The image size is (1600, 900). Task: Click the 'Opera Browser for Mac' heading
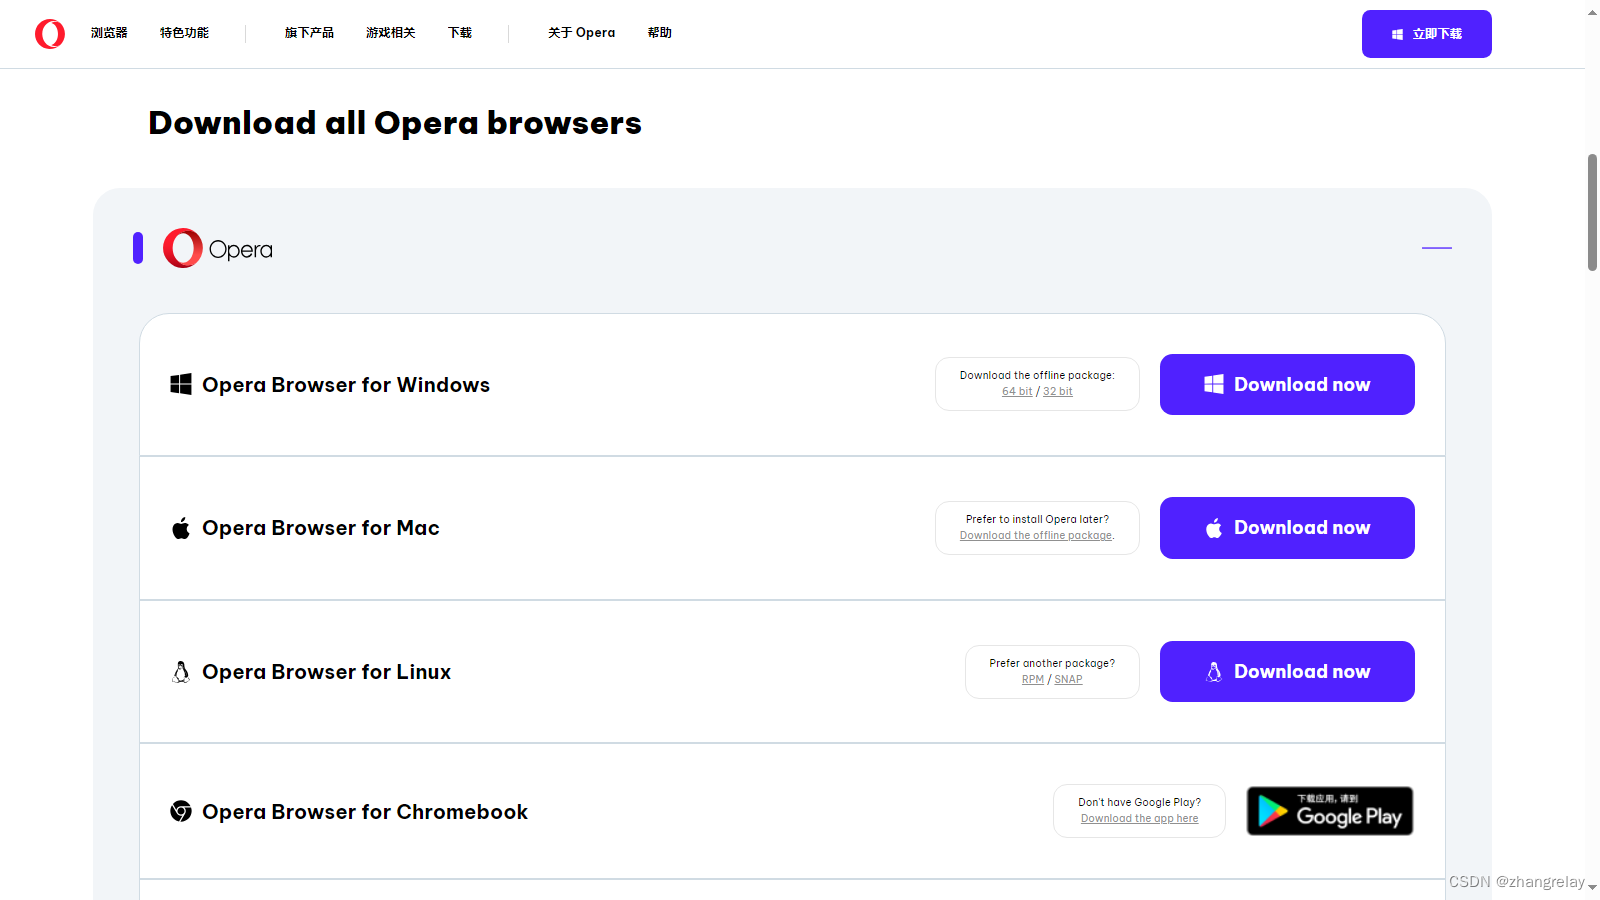coord(321,528)
